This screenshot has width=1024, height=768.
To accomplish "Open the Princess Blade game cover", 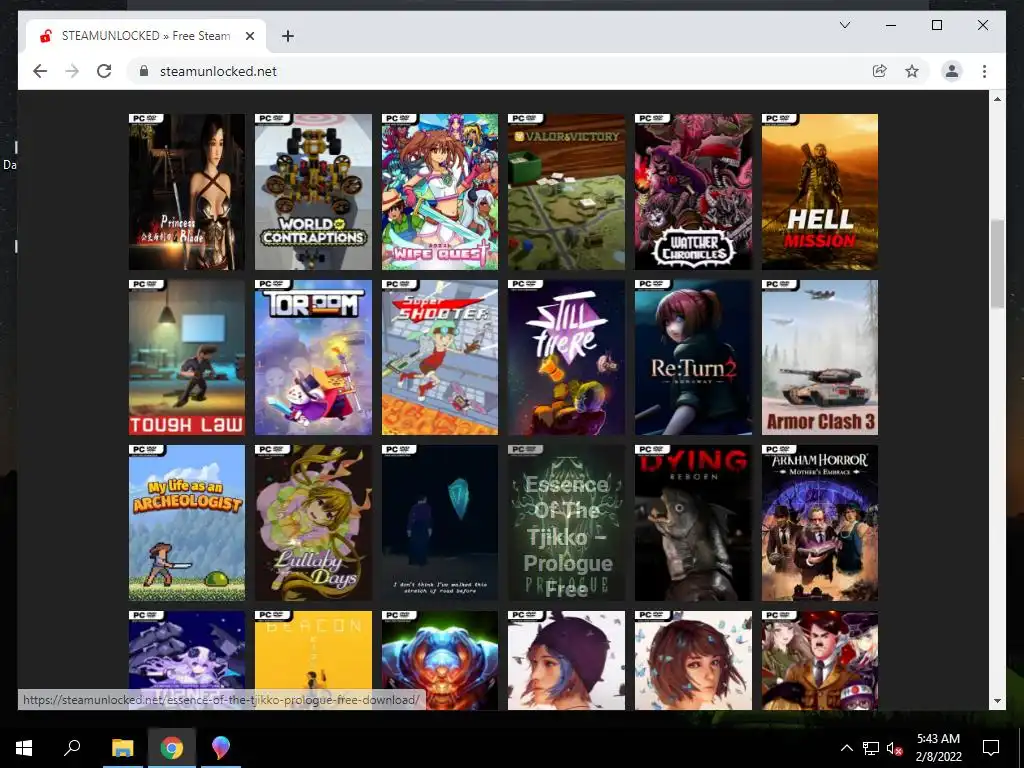I will pos(187,192).
